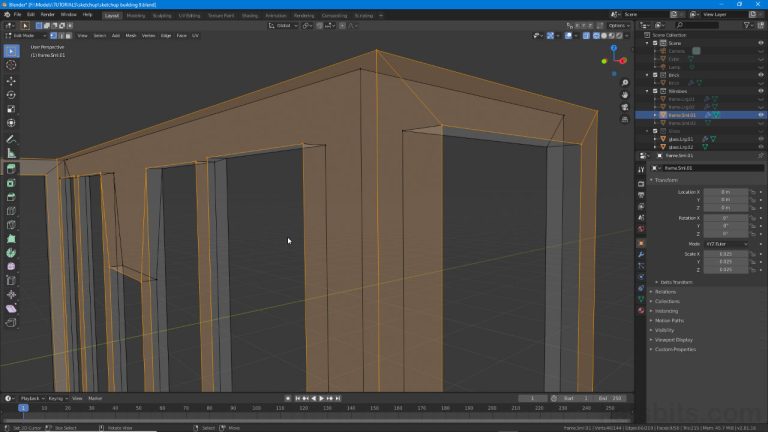Collapse the Windows collection tree

[x=648, y=91]
